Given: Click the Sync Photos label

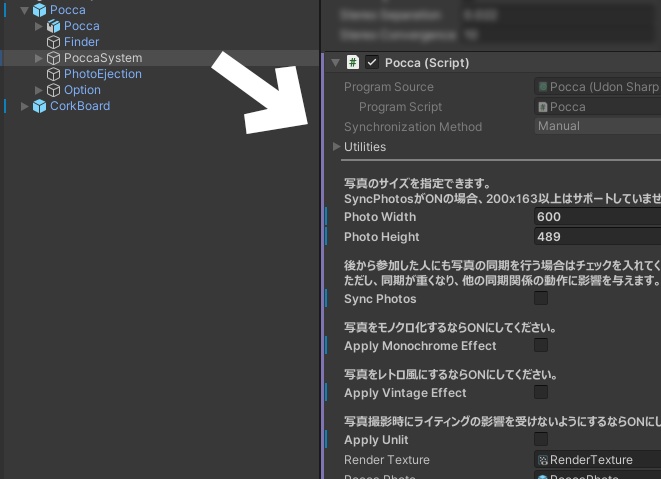Looking at the screenshot, I should tap(380, 299).
